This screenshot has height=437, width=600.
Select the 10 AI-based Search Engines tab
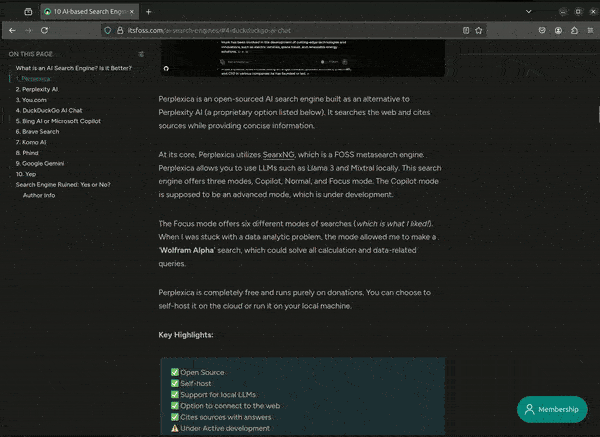(90, 12)
